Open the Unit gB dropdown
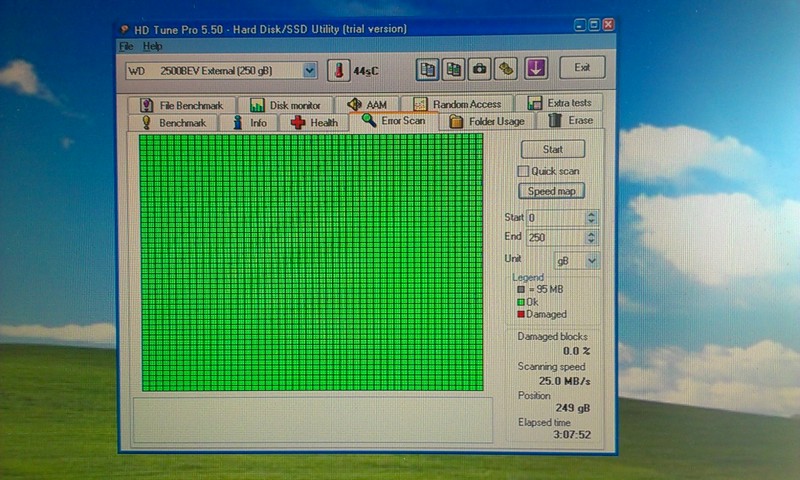The height and width of the screenshot is (480, 800). 591,261
